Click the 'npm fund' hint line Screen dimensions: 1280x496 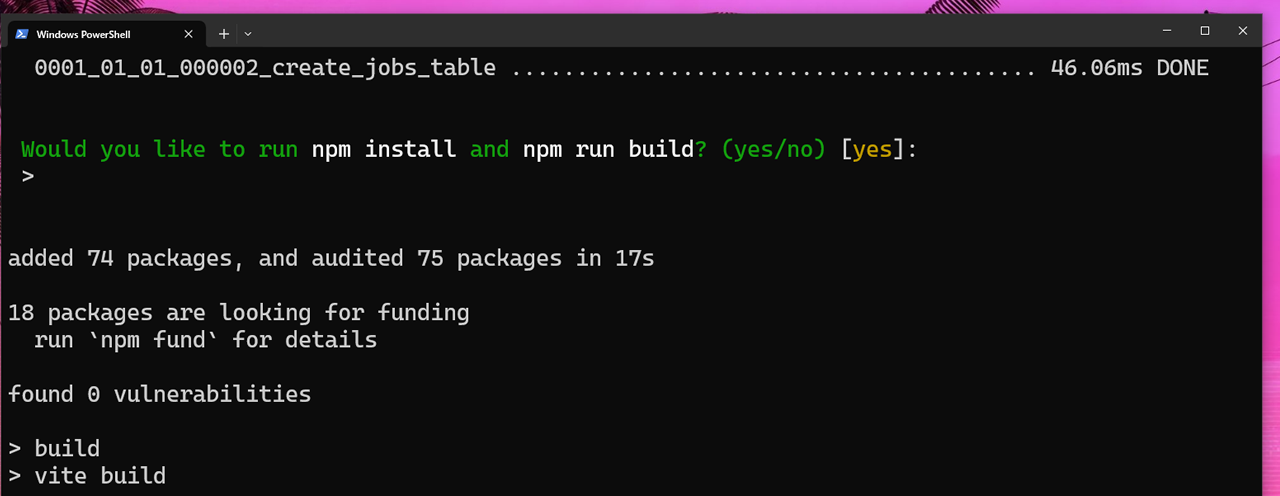[205, 340]
